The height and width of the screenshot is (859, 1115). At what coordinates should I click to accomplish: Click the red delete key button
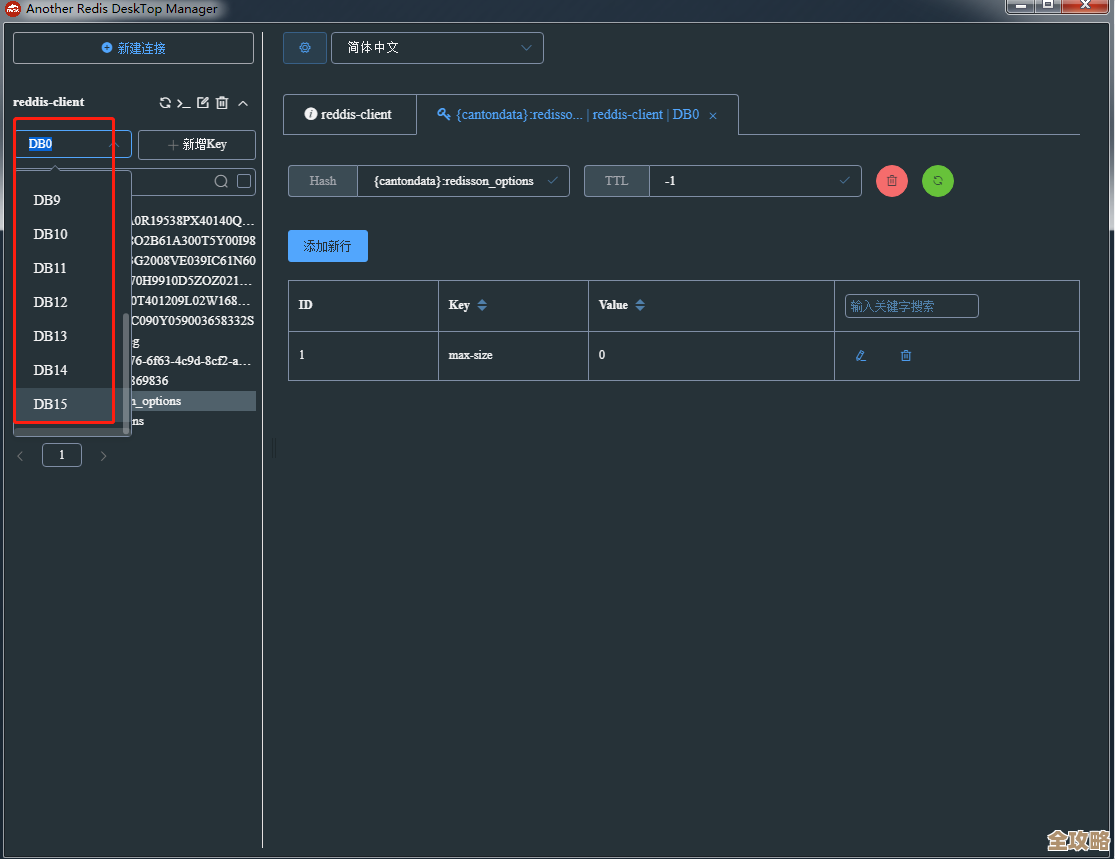(891, 181)
